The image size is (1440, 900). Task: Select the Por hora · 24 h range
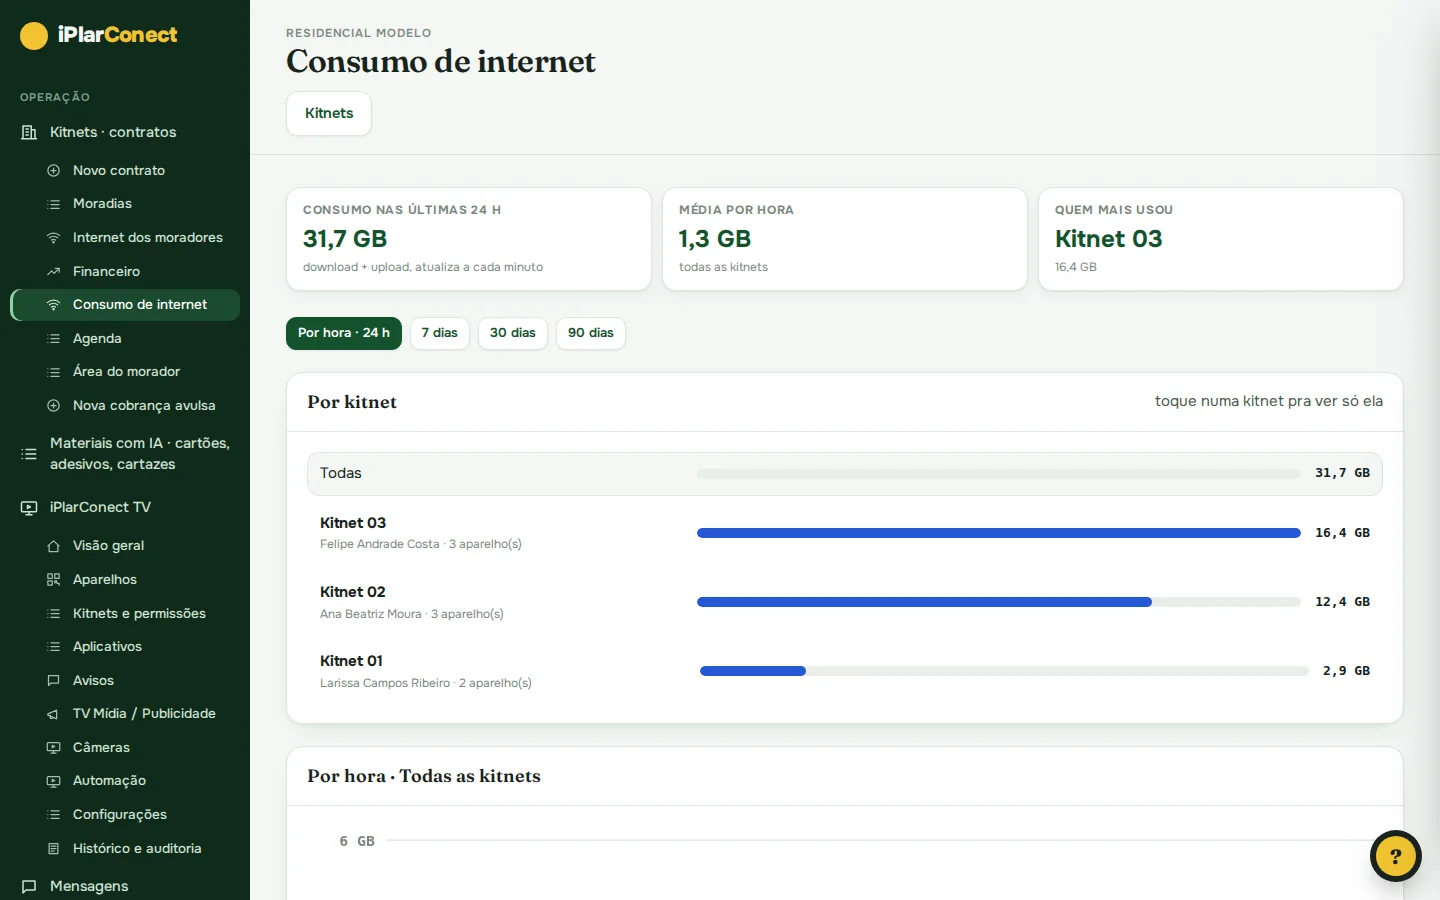click(x=344, y=333)
